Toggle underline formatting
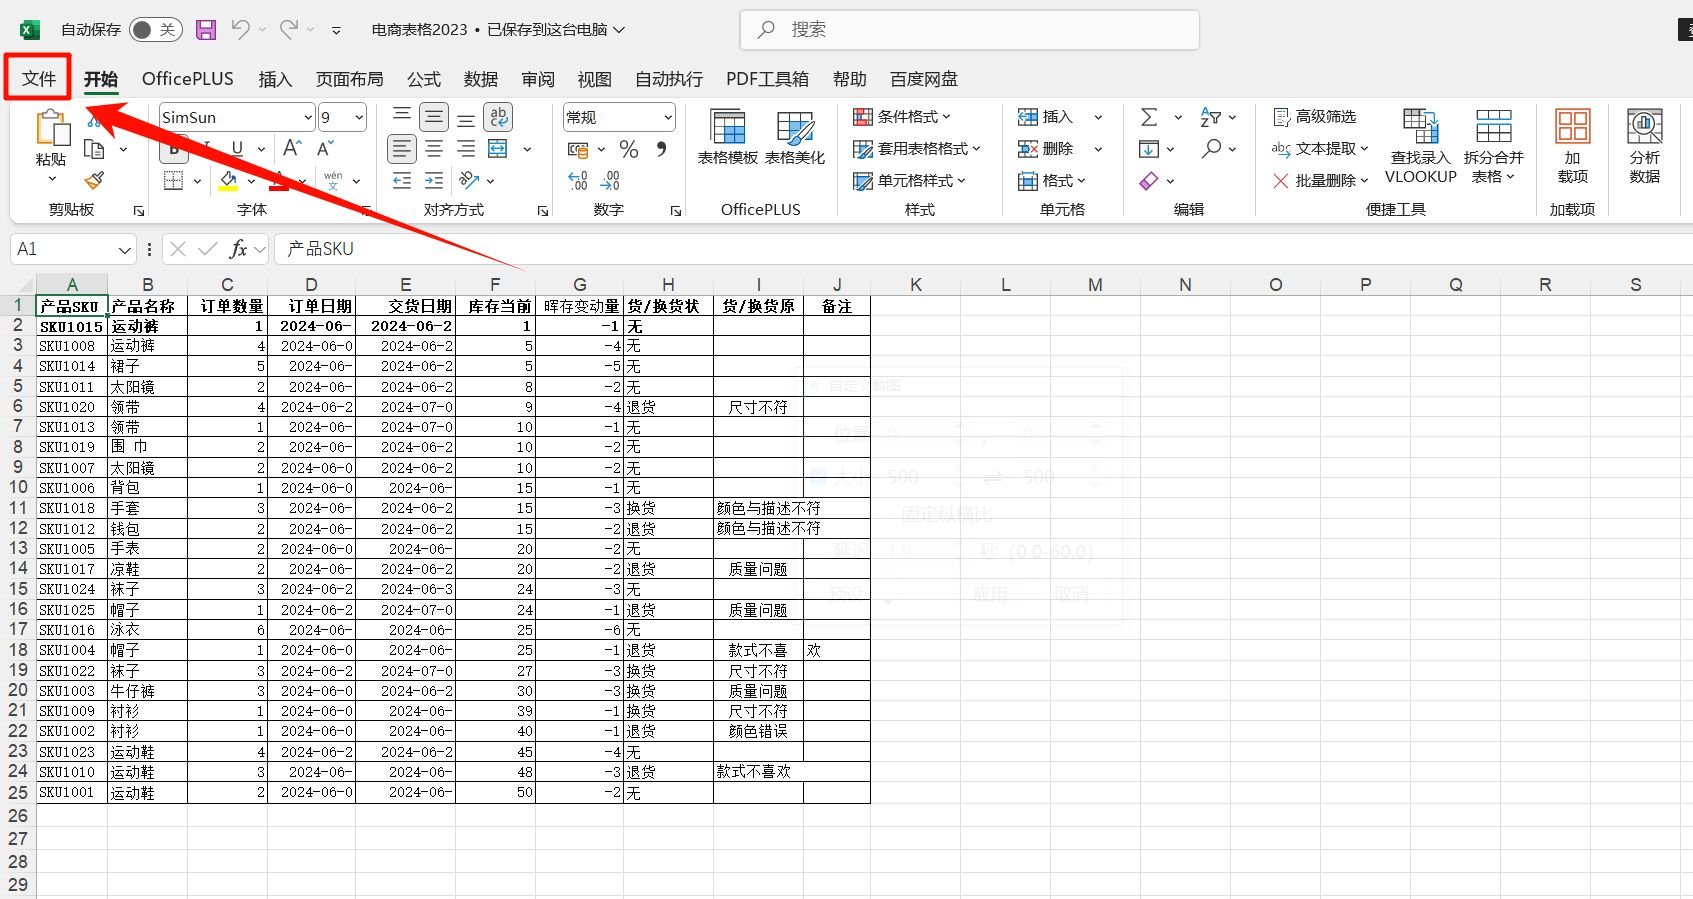This screenshot has height=899, width=1693. pos(237,149)
